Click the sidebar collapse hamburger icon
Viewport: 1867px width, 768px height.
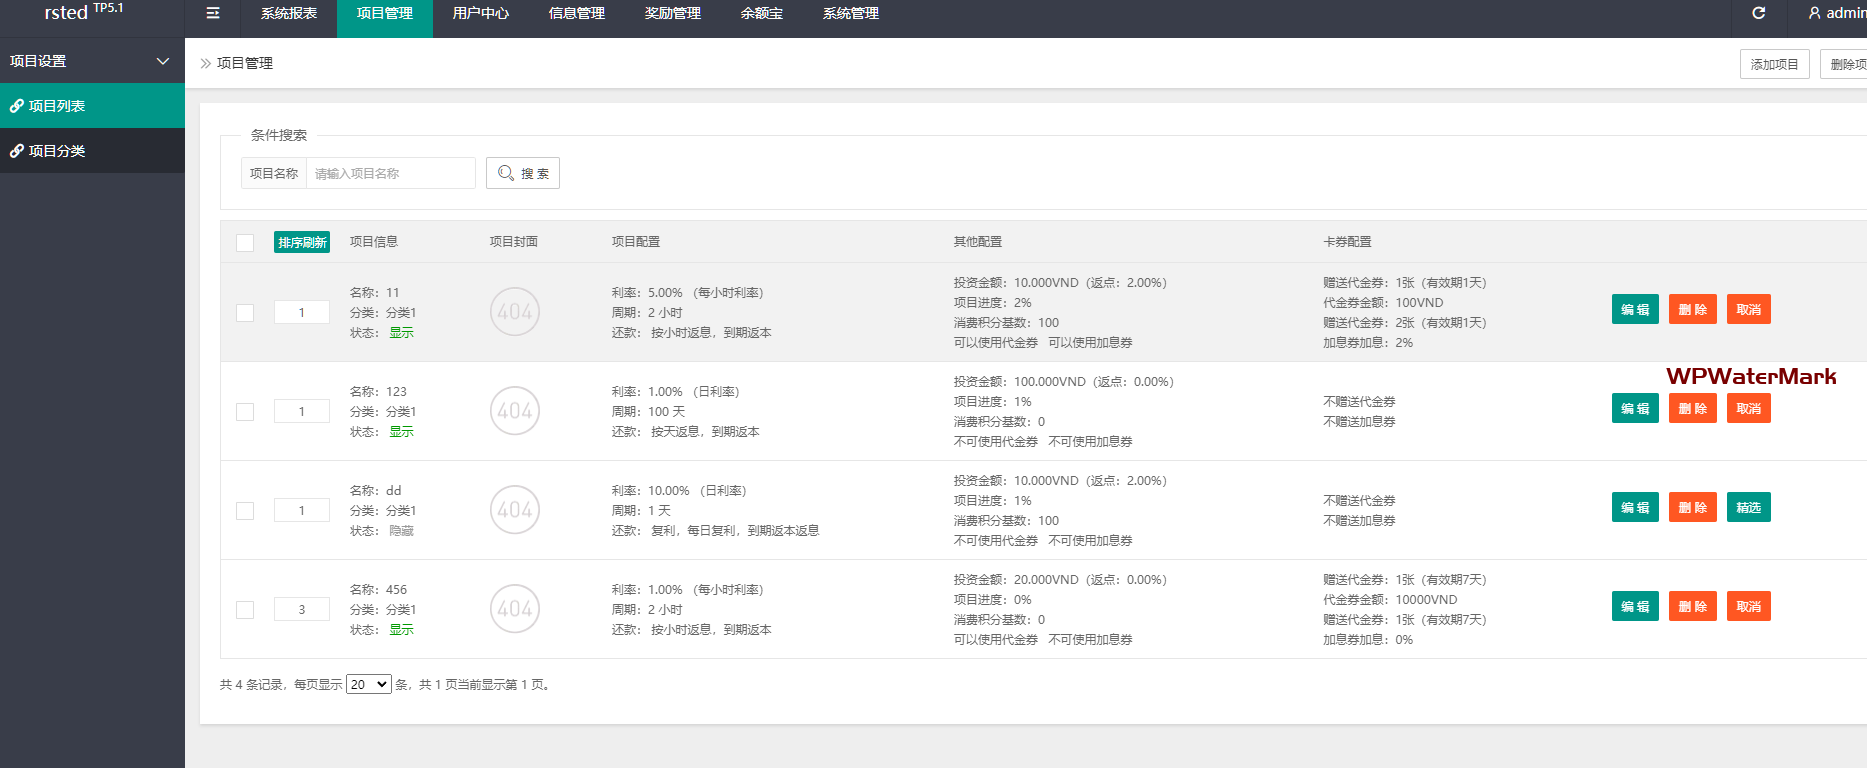[x=213, y=14]
